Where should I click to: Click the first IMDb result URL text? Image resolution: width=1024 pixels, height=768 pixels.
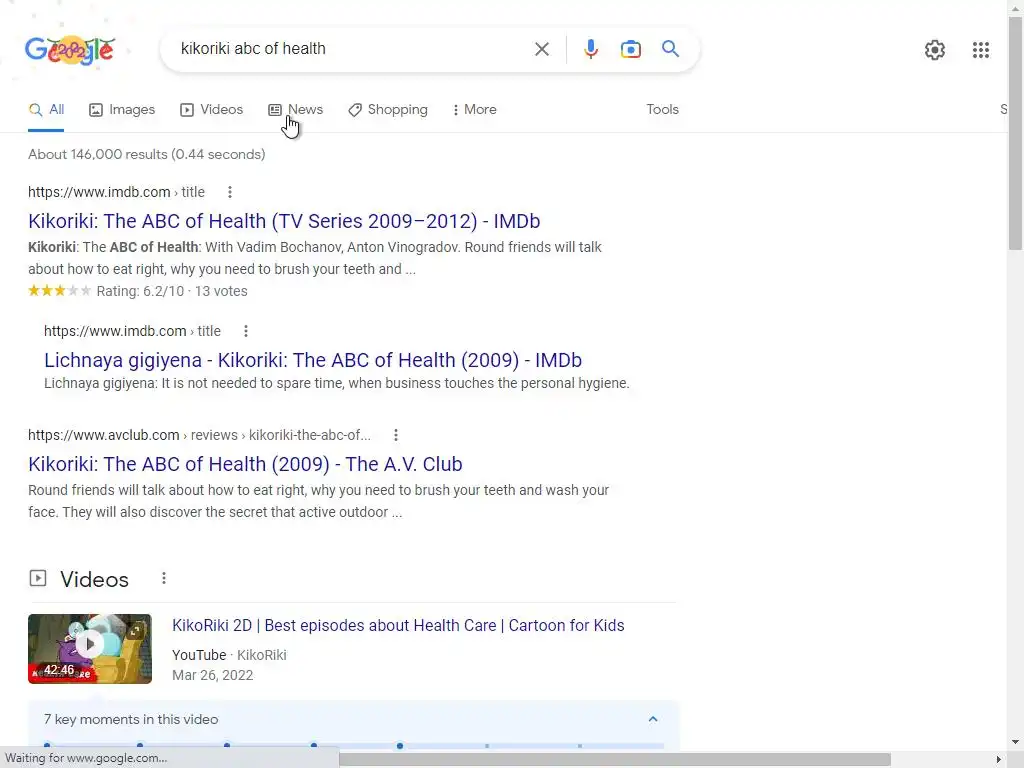pos(116,192)
